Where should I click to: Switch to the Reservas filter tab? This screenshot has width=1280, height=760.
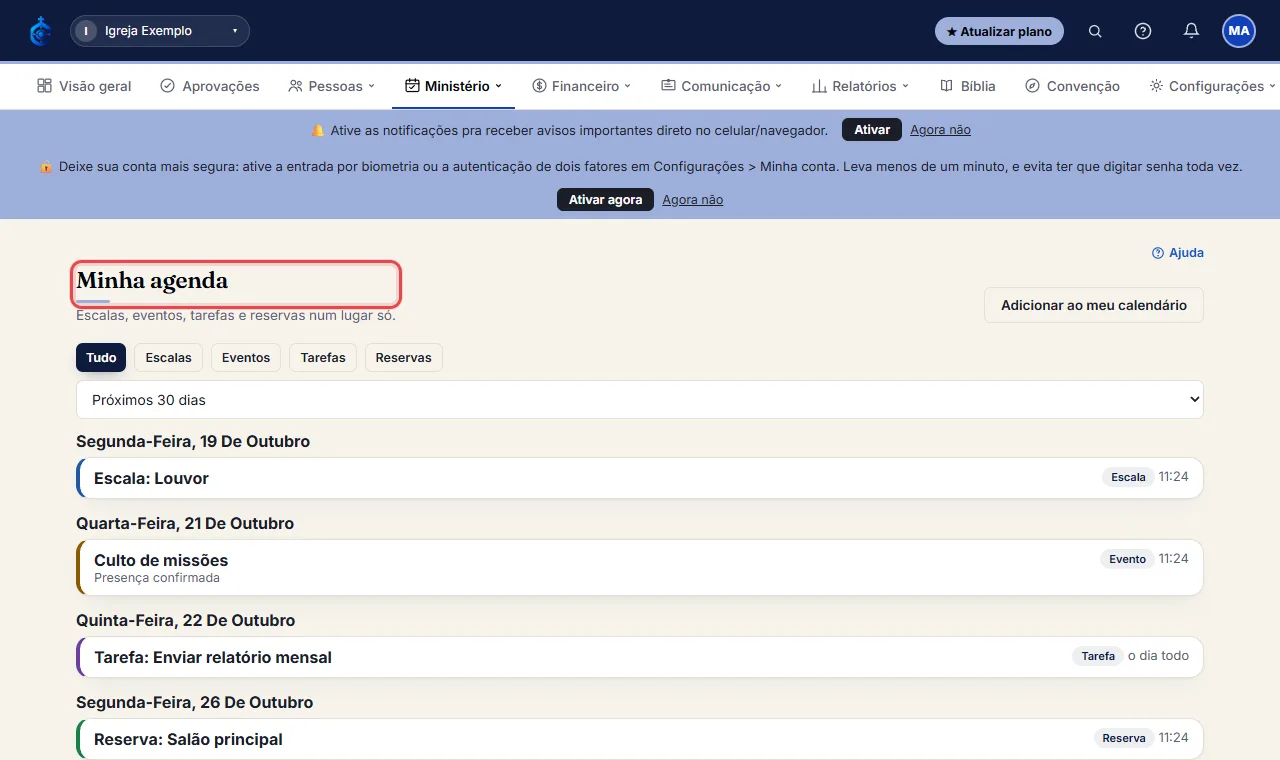coord(404,358)
